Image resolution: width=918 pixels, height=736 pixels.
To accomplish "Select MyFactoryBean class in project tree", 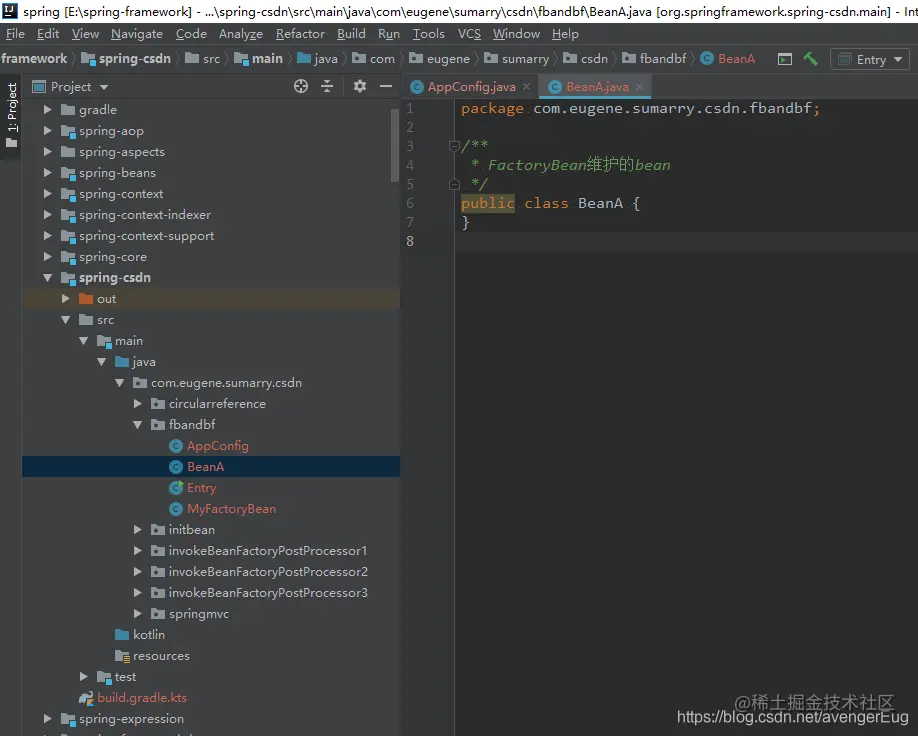I will (x=231, y=509).
